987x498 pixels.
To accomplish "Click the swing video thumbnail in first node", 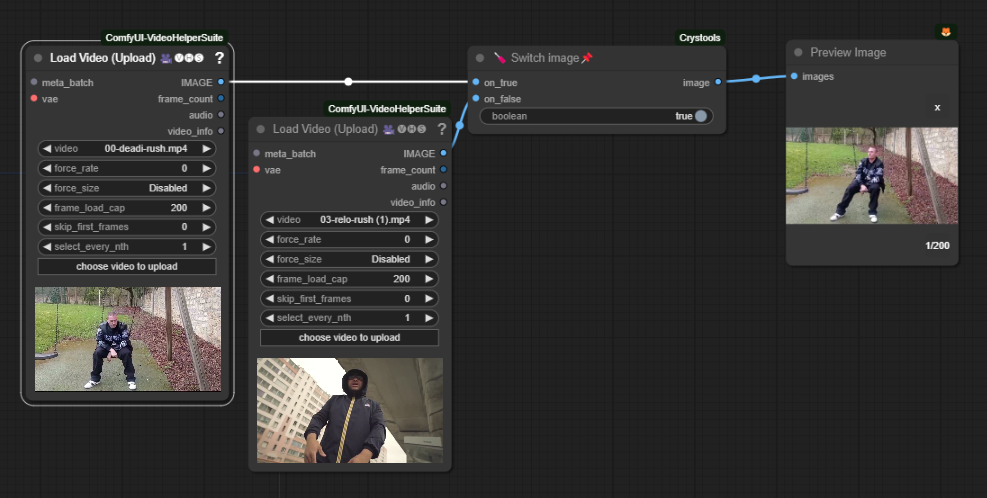I will [x=128, y=339].
